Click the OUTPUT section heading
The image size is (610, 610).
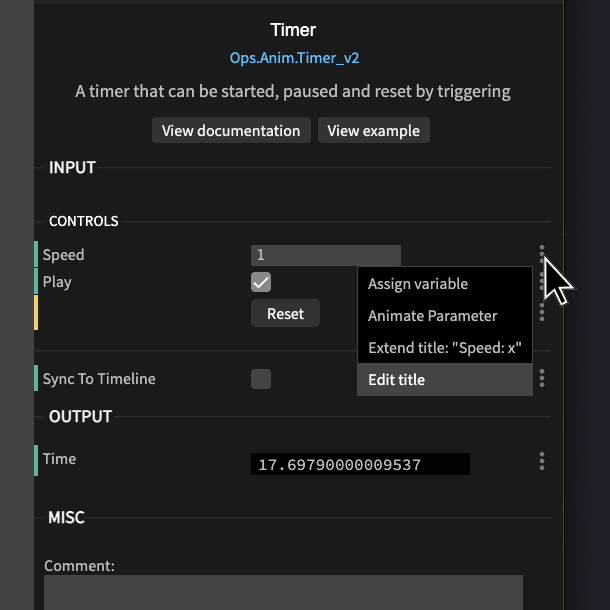[81, 417]
